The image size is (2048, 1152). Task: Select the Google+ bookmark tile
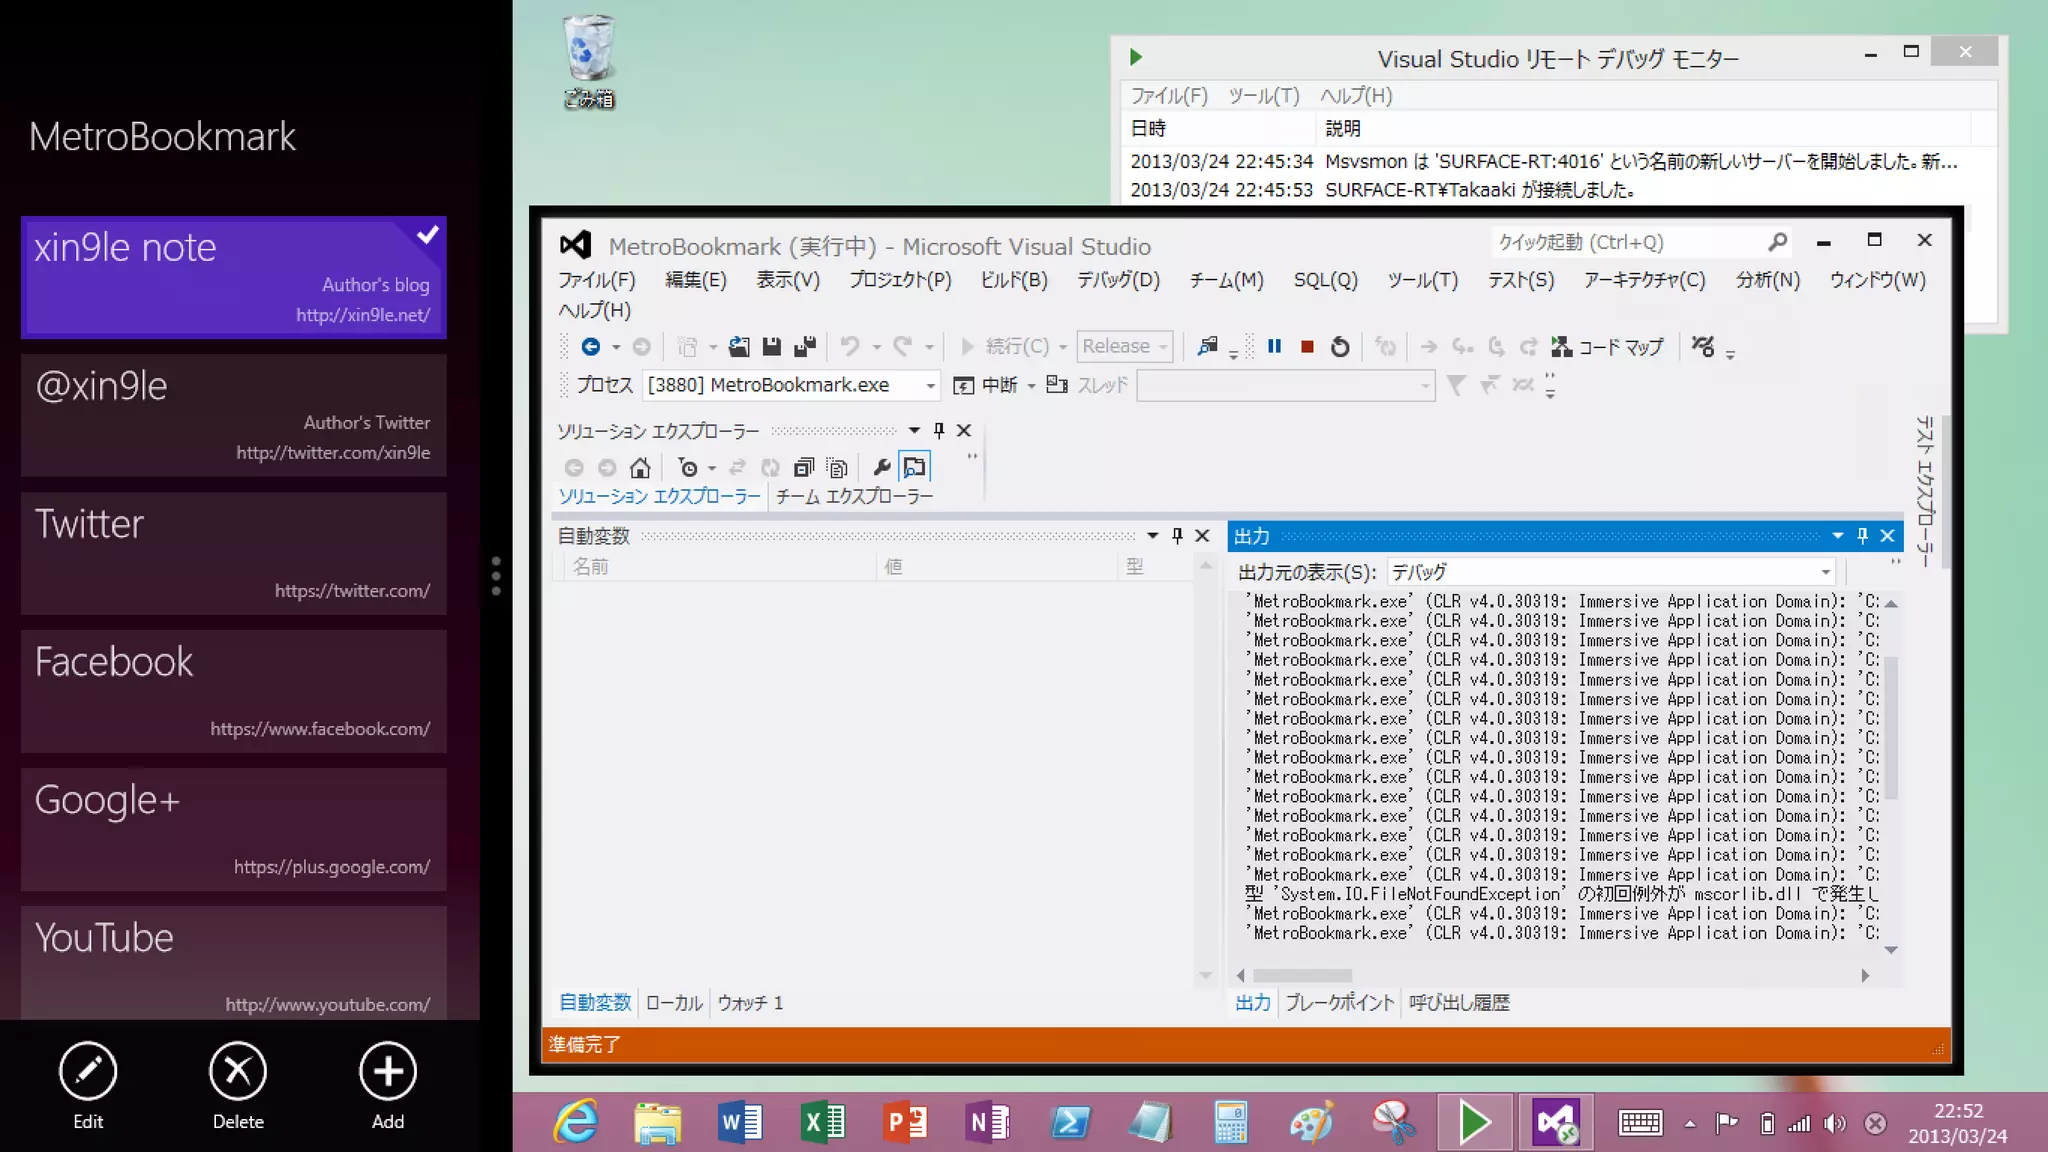(x=234, y=829)
